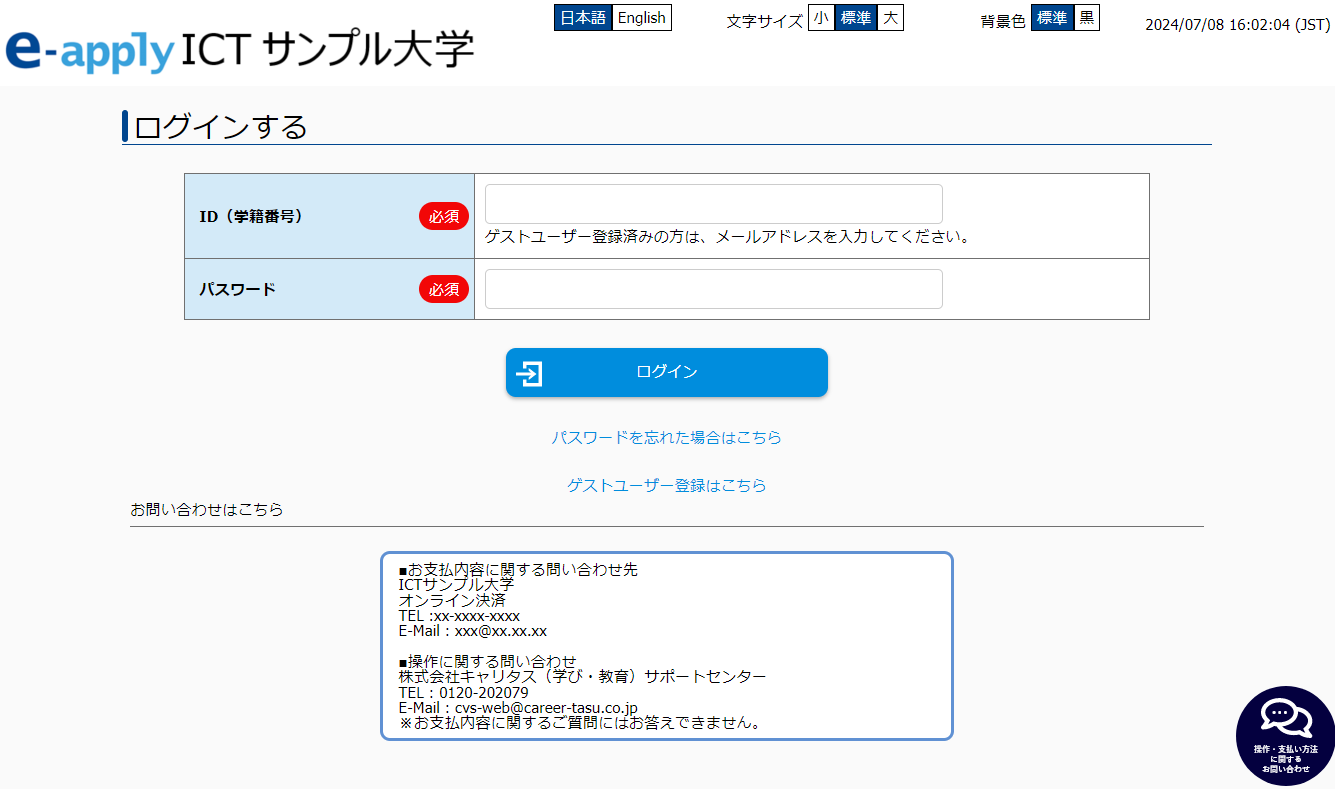Set font size to 標準
This screenshot has width=1335, height=789.
pos(856,18)
